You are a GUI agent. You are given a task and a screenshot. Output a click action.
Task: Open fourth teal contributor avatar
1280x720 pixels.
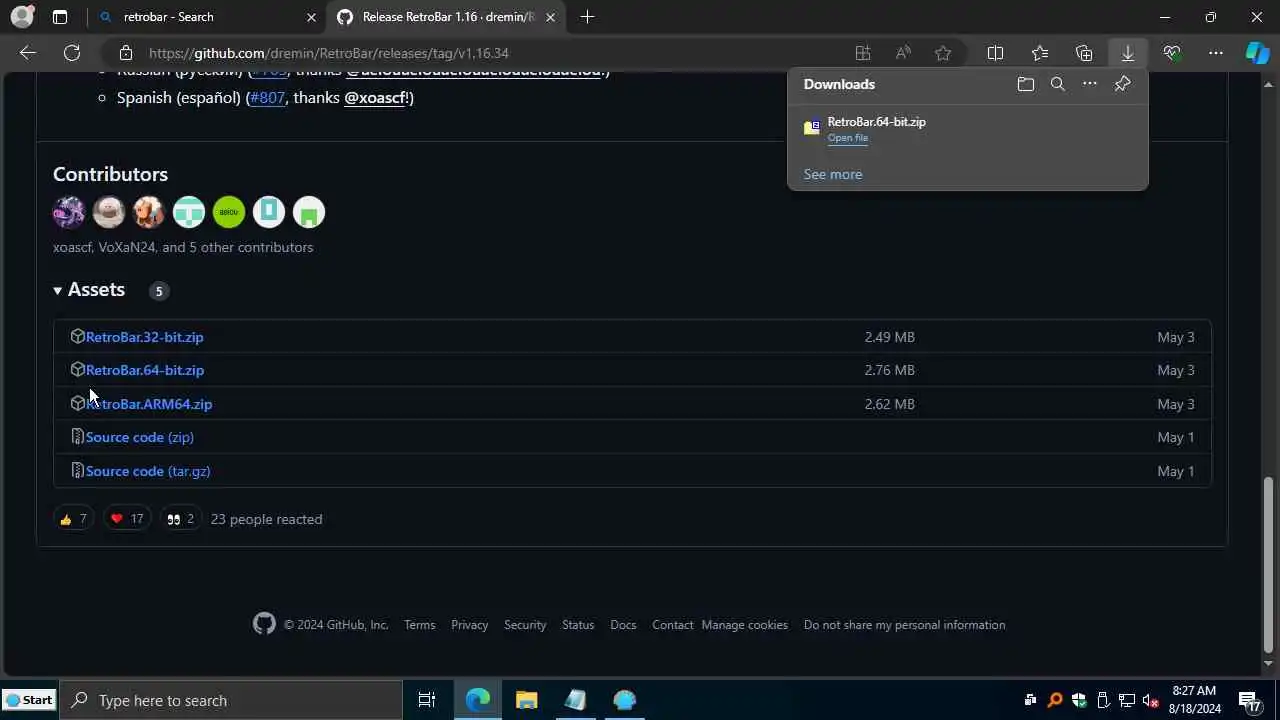189,212
